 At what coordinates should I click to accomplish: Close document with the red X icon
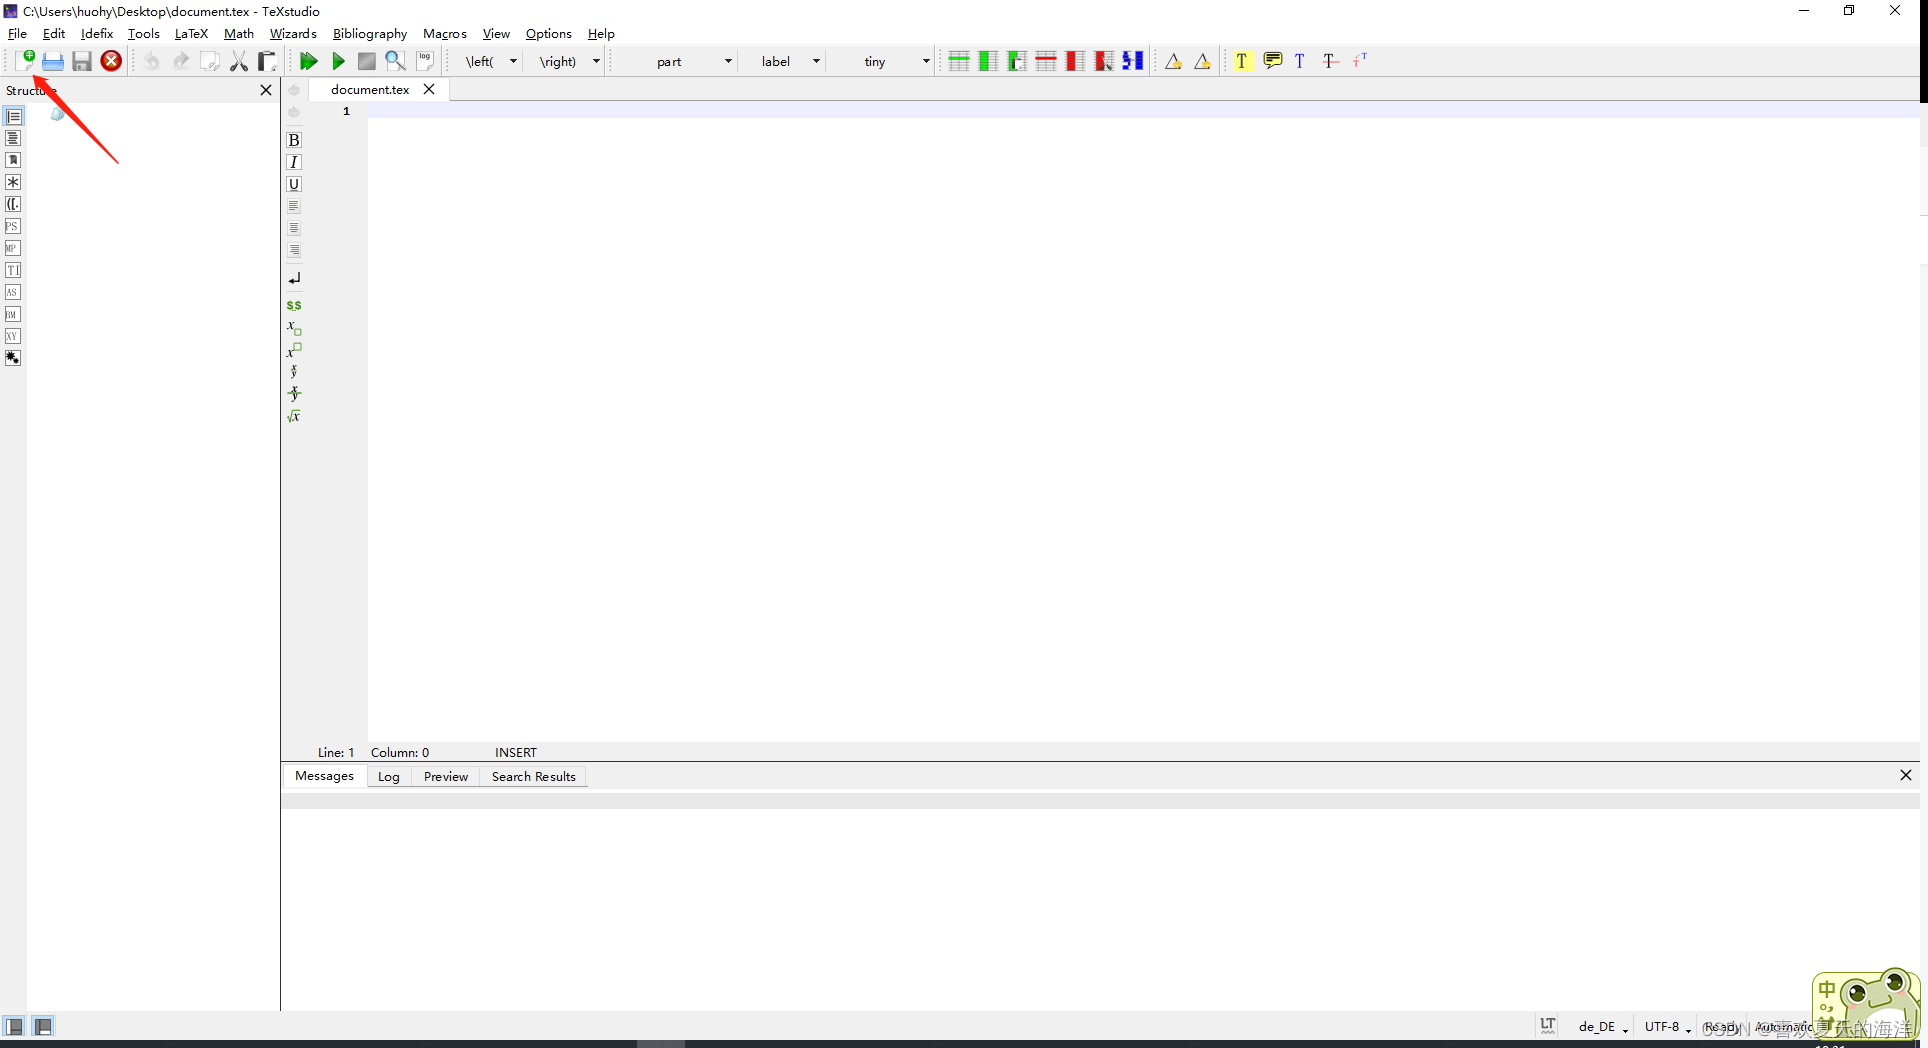(111, 61)
